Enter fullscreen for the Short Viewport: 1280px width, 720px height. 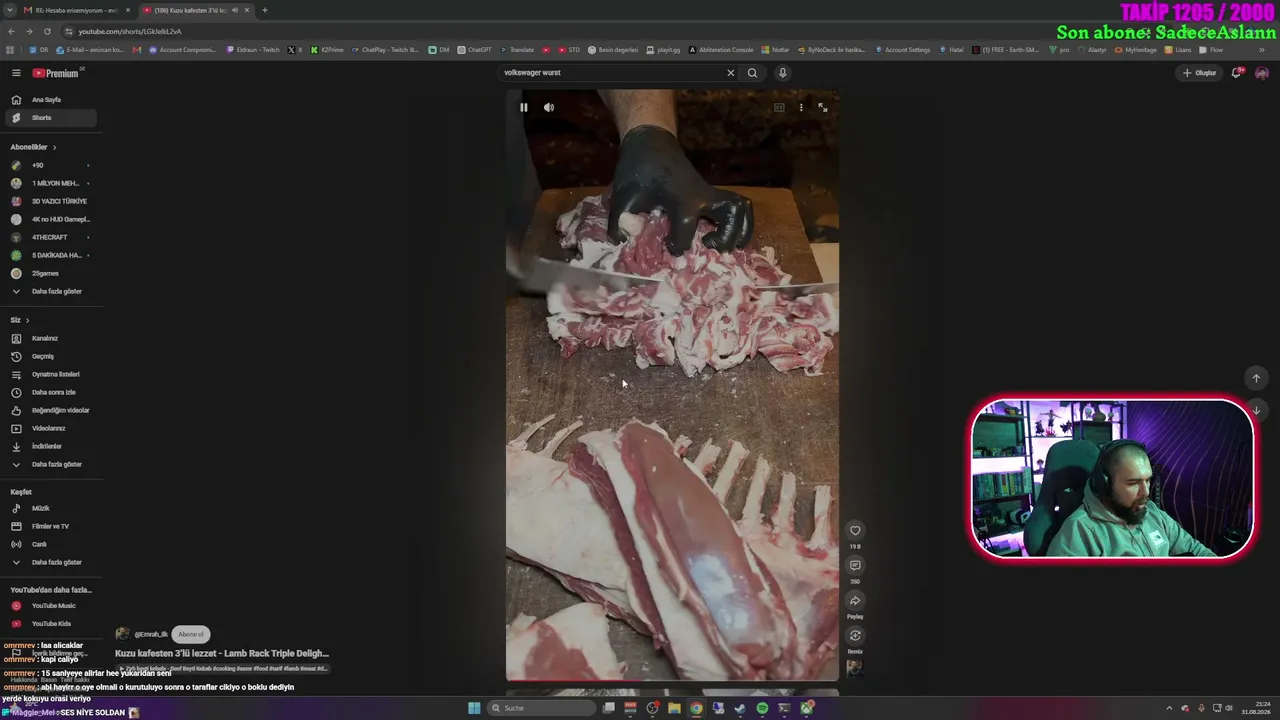pyautogui.click(x=823, y=107)
